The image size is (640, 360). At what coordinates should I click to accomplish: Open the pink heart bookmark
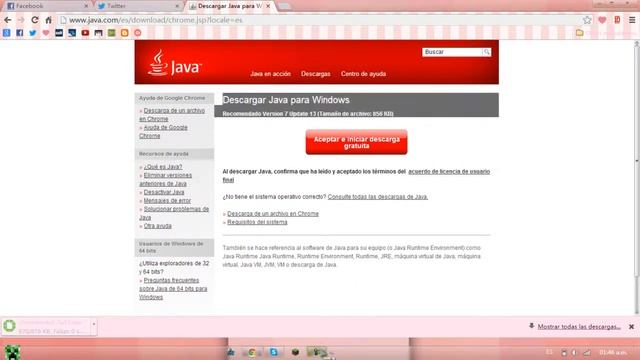pyautogui.click(x=46, y=33)
